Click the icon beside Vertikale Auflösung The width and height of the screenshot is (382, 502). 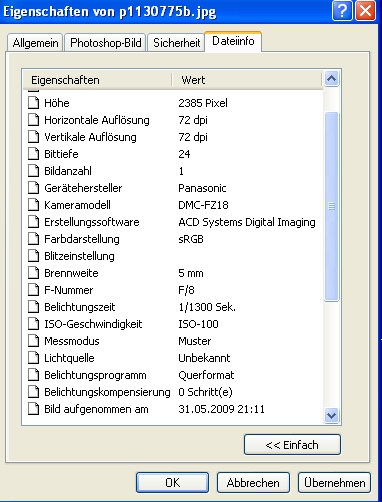pos(33,137)
